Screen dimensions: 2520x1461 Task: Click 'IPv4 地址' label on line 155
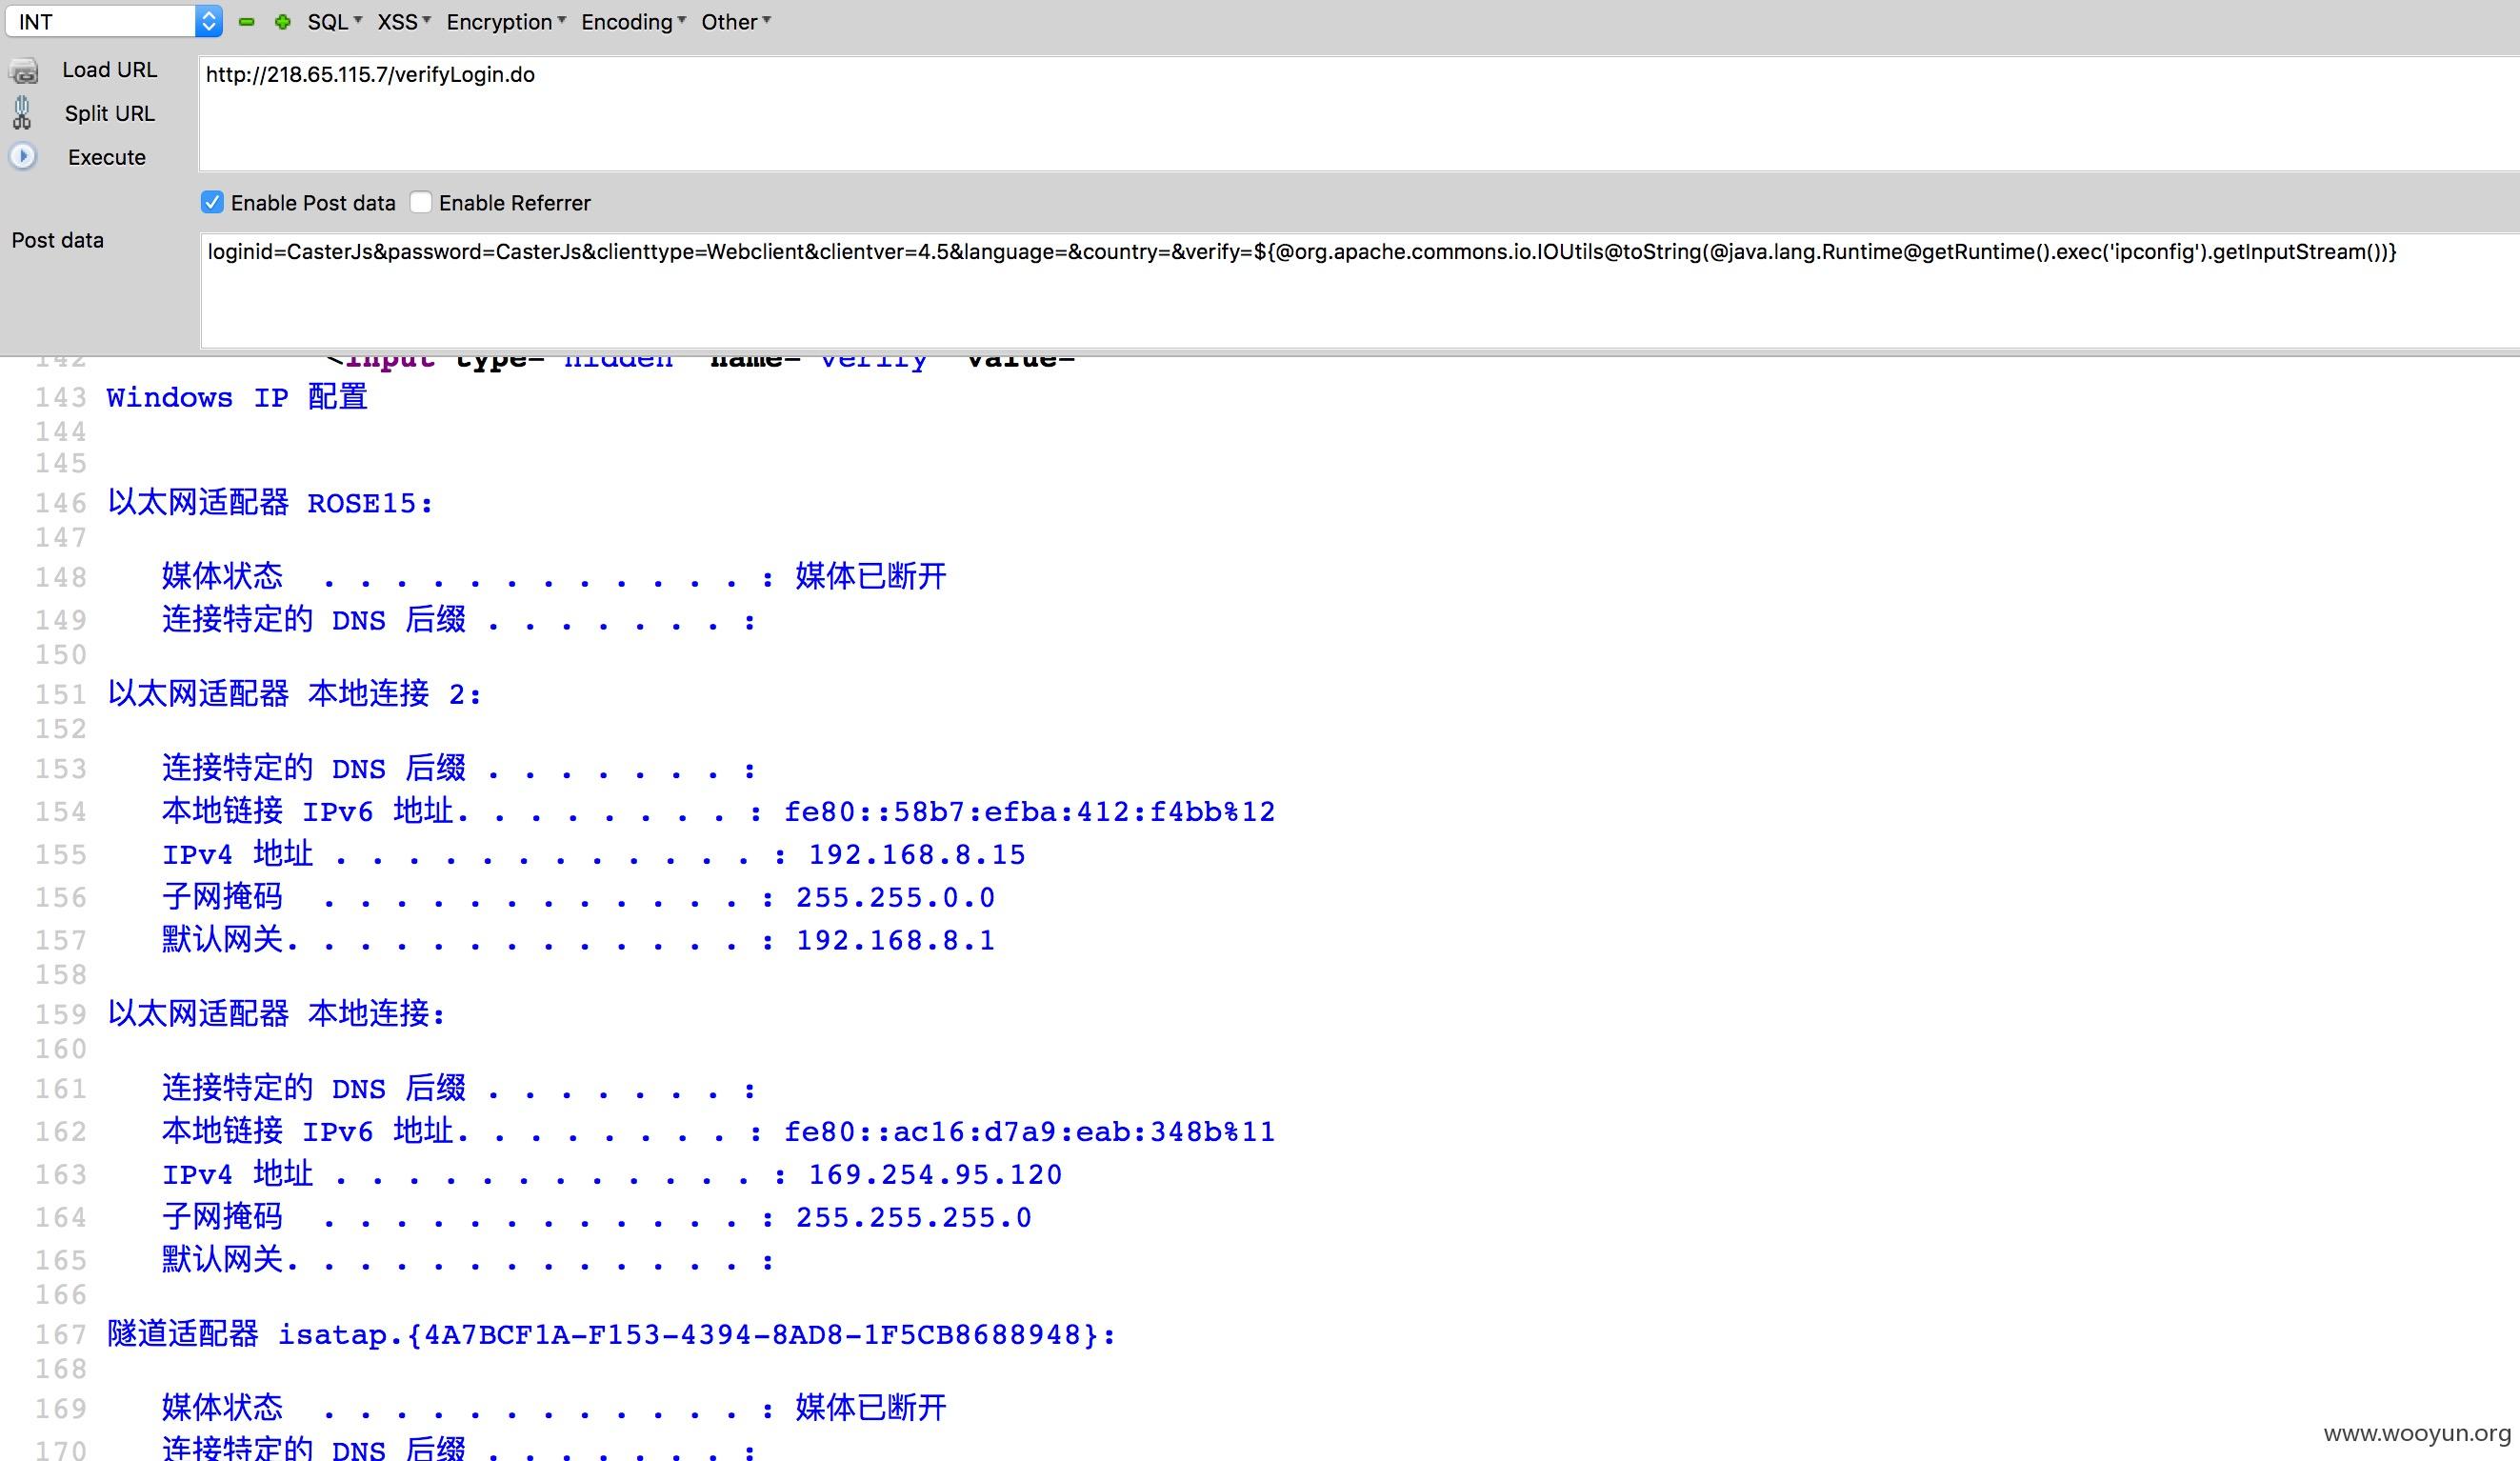coord(238,855)
